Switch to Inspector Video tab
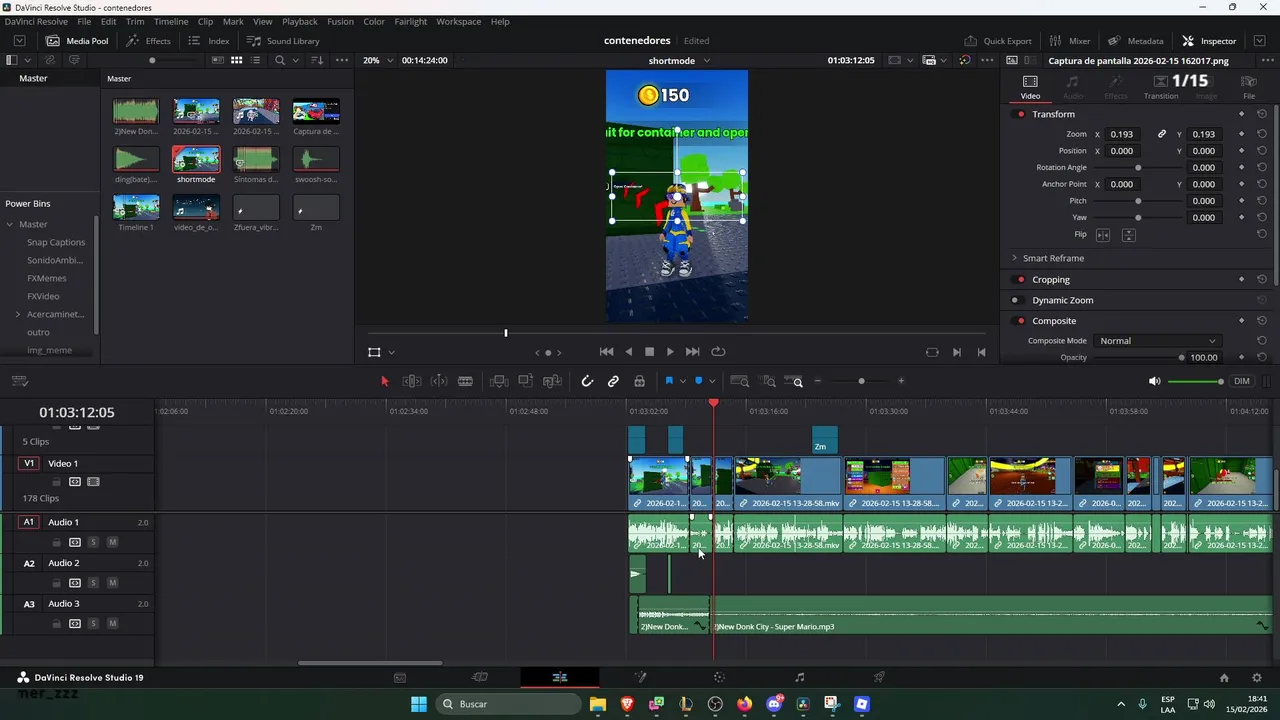 (x=1030, y=87)
